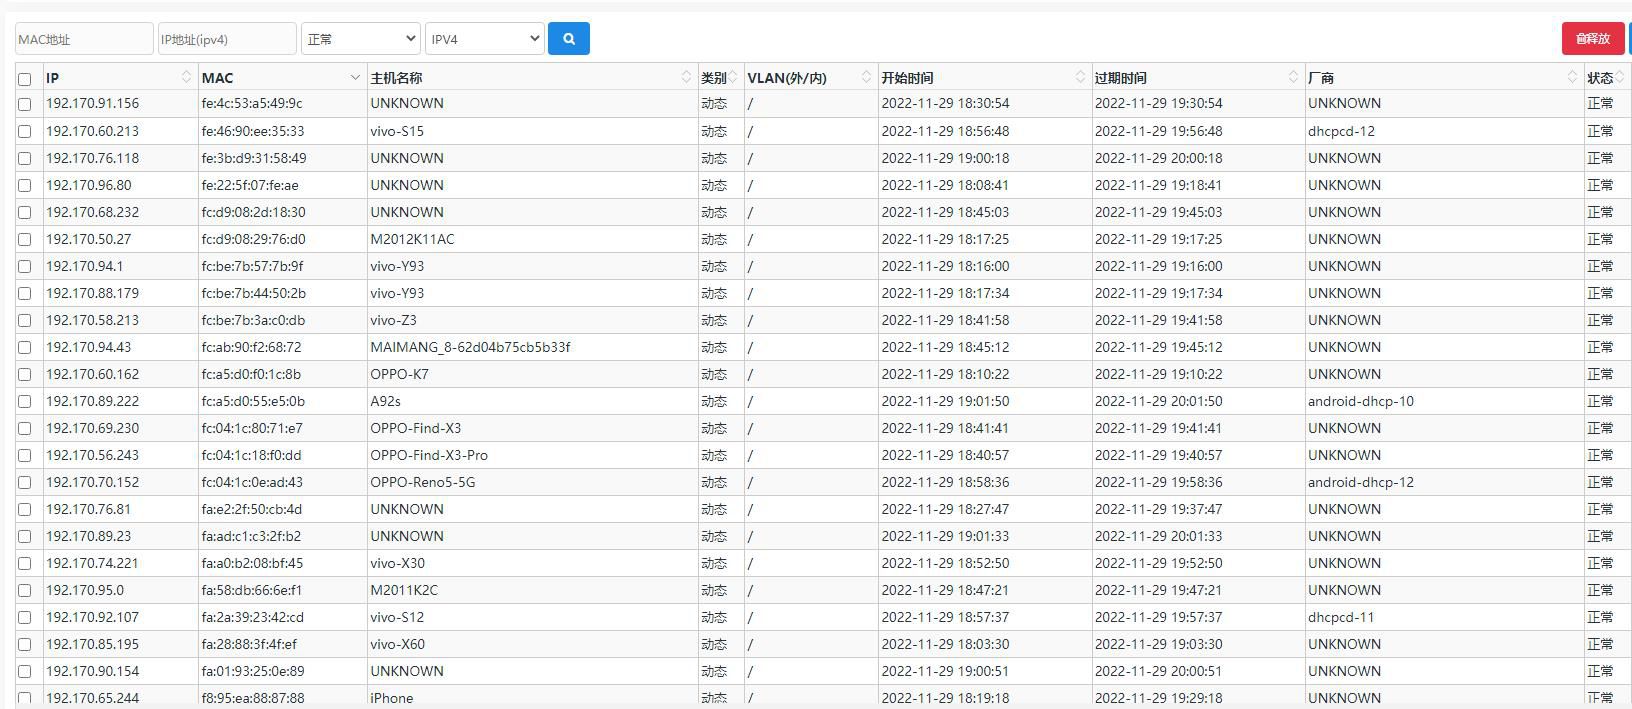Image resolution: width=1632 pixels, height=709 pixels.
Task: Tick the checkbox next to 192.170.70.152
Action: 25,483
